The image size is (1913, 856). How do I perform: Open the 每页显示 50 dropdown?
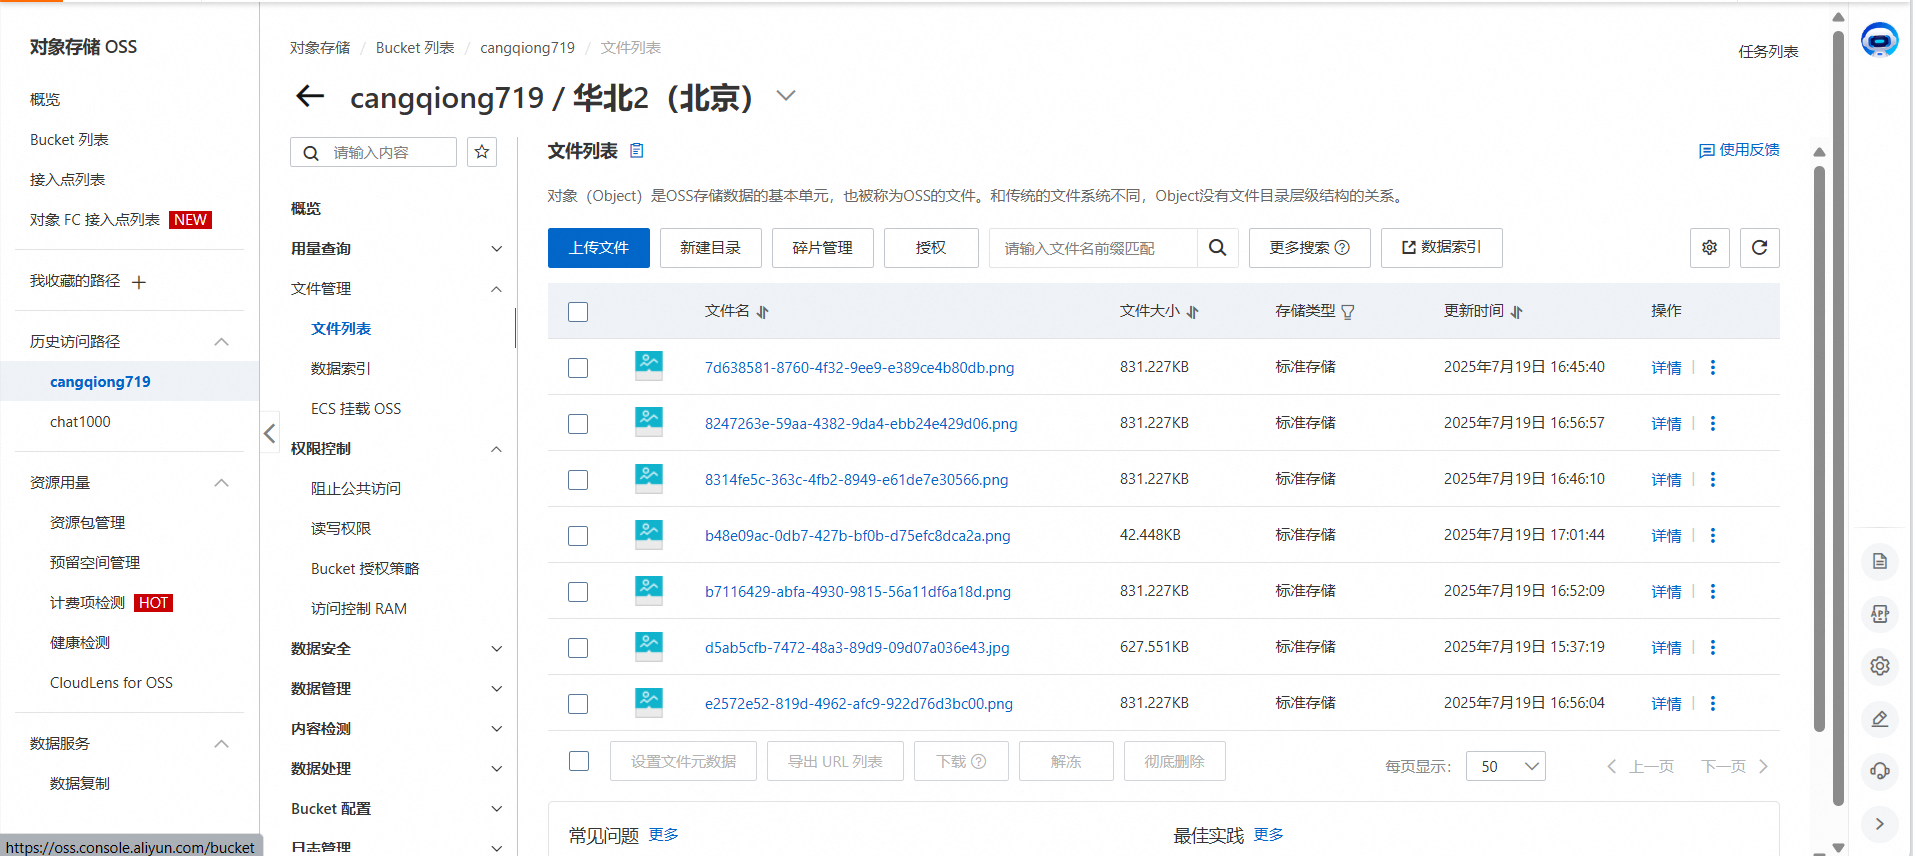1506,766
